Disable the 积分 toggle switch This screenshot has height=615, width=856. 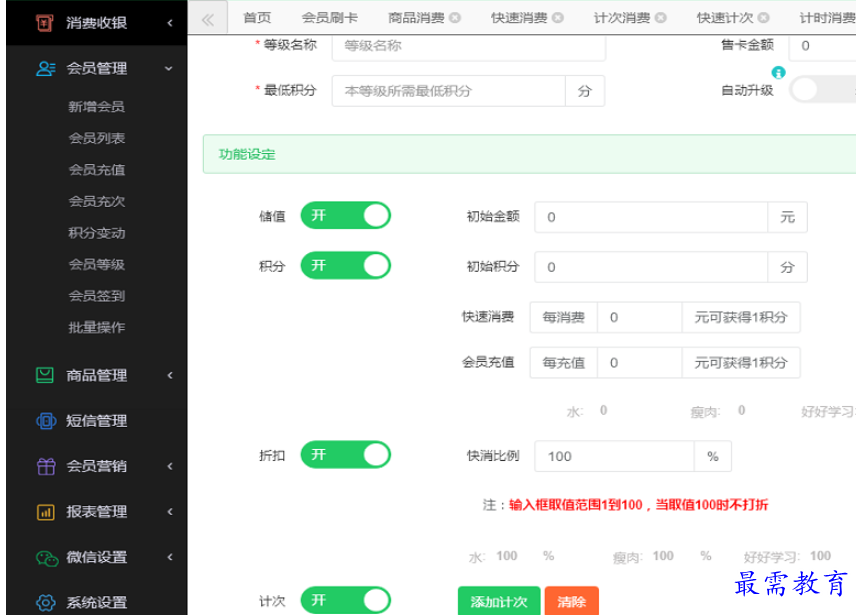pos(345,265)
